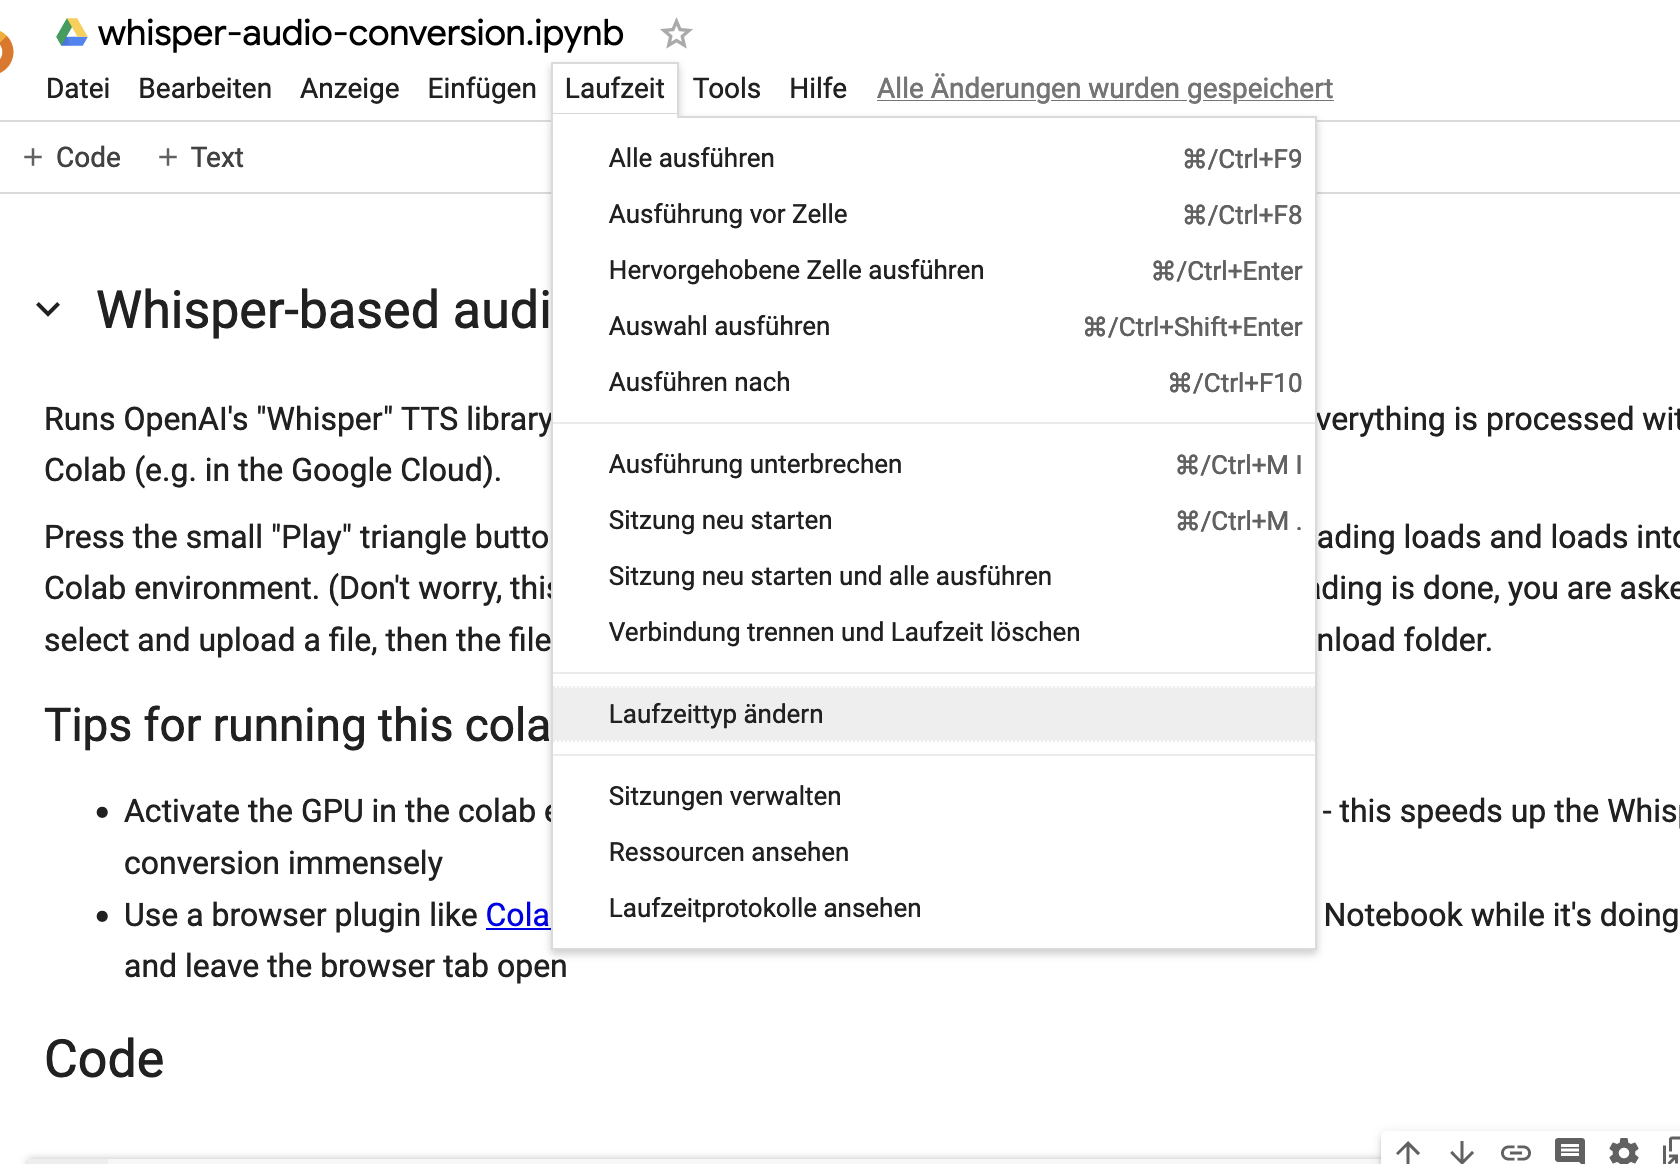
Task: Add a comment via the comment icon
Action: point(1570,1152)
